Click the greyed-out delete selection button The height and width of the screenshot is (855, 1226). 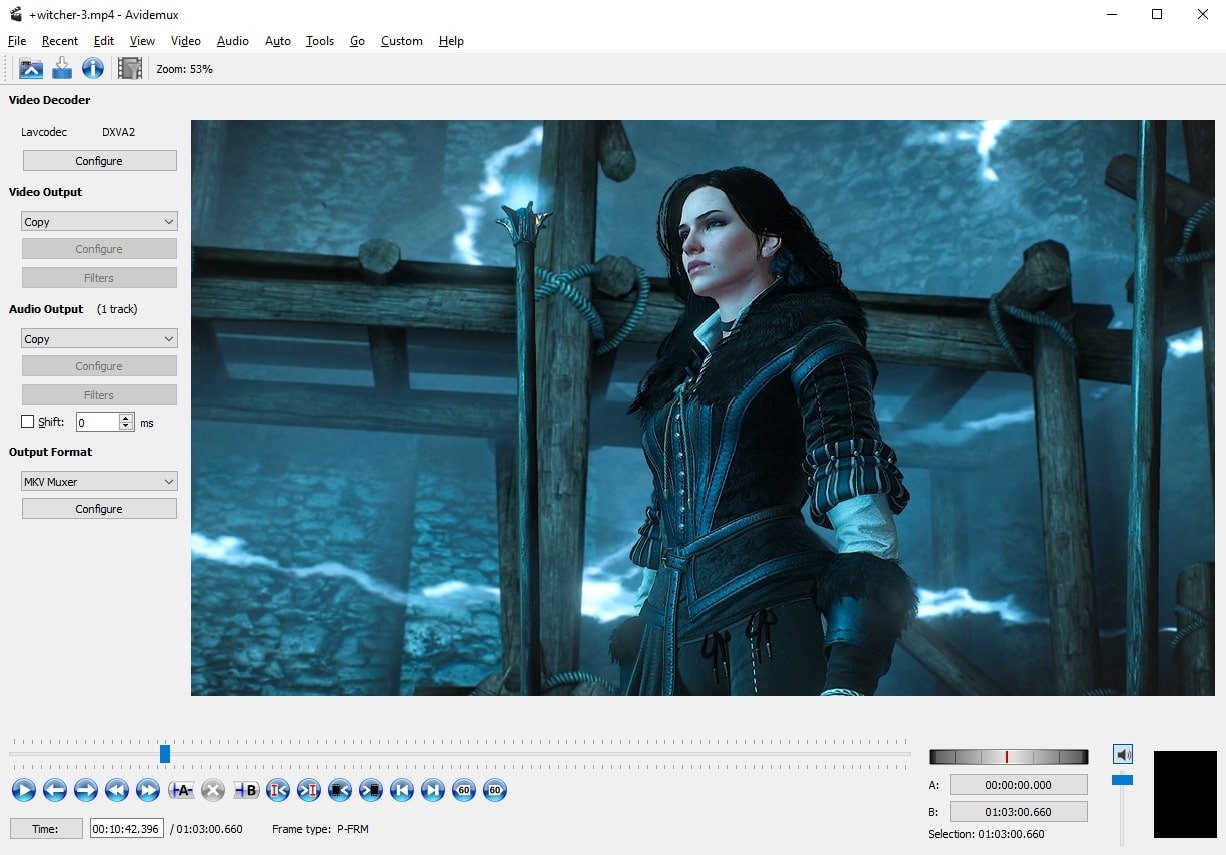pos(212,790)
